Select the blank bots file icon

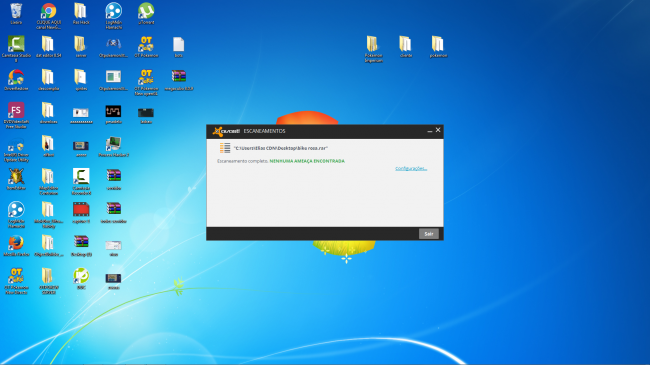(x=179, y=46)
